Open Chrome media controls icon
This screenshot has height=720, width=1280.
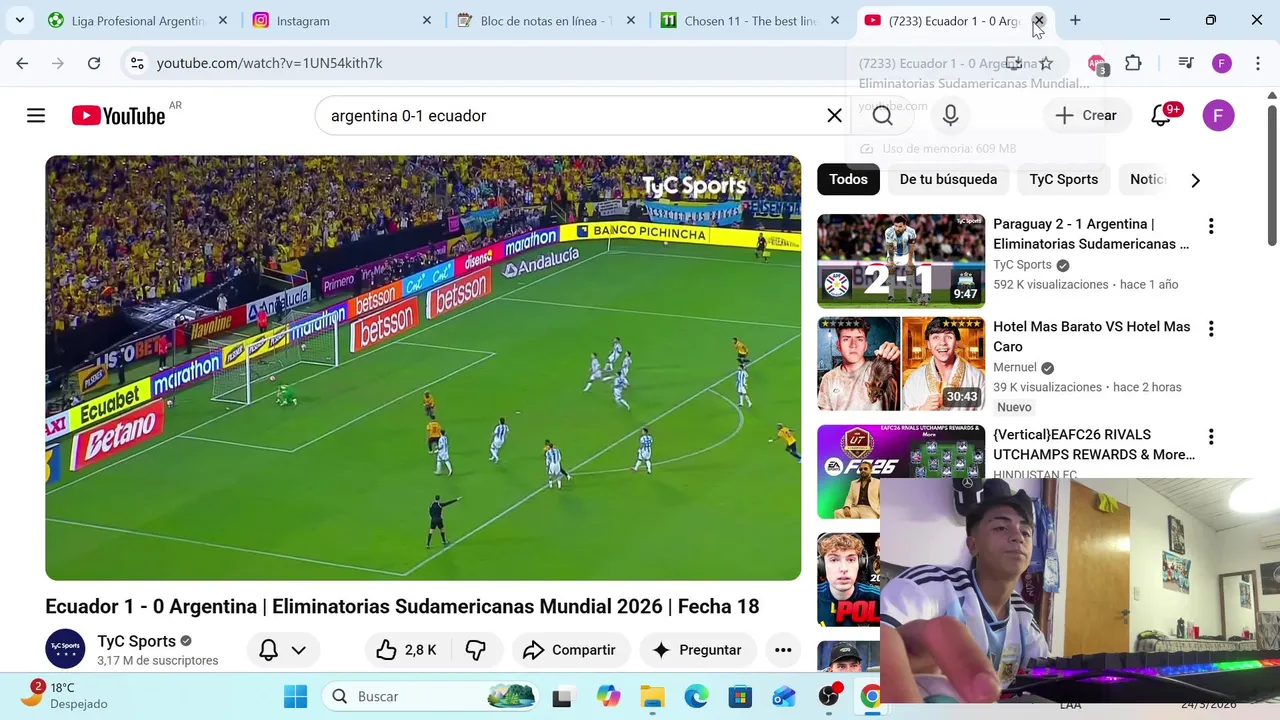[x=1186, y=63]
